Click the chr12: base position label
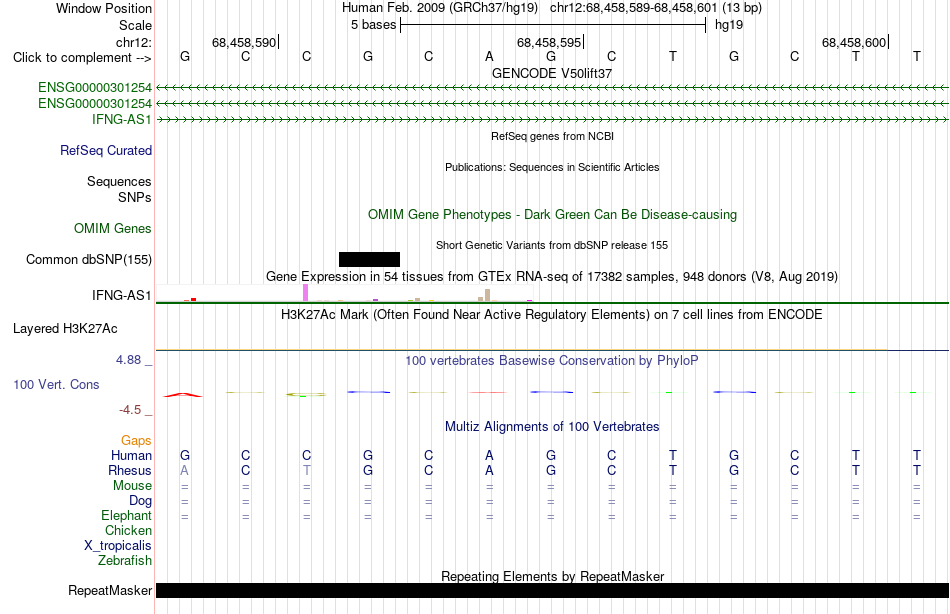 pos(133,42)
